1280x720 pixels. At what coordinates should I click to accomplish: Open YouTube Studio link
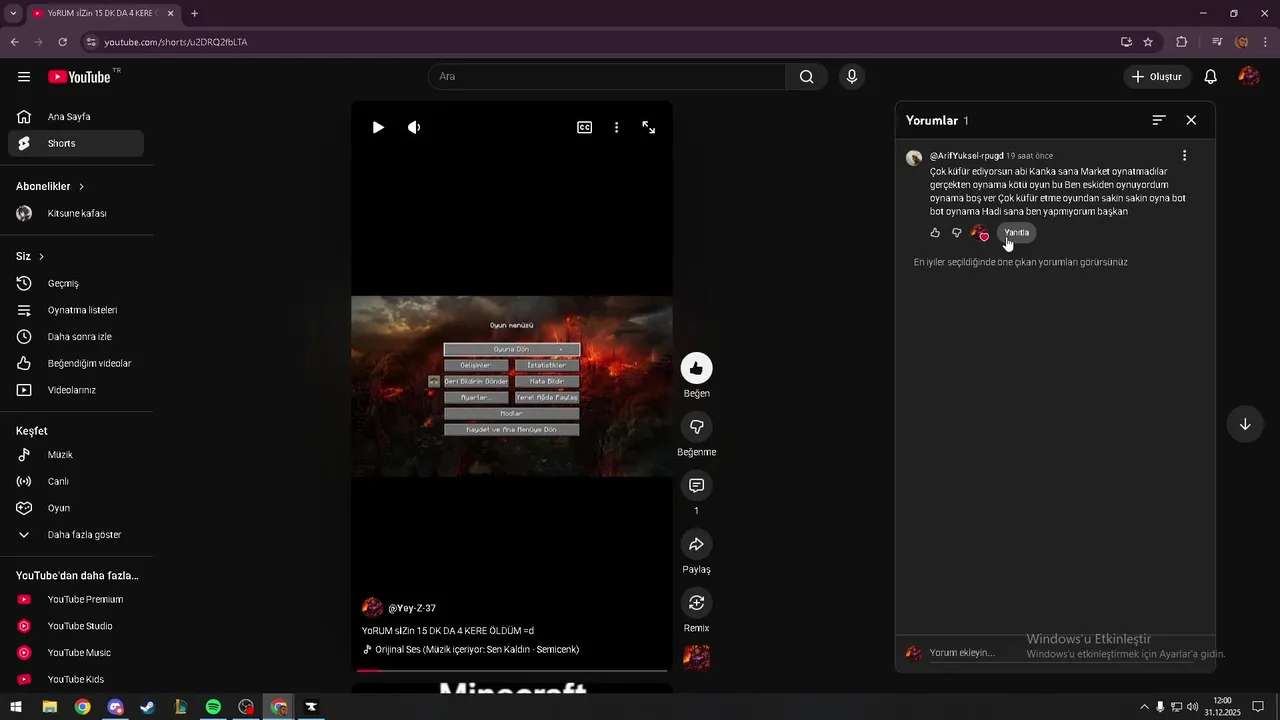[x=76, y=626]
